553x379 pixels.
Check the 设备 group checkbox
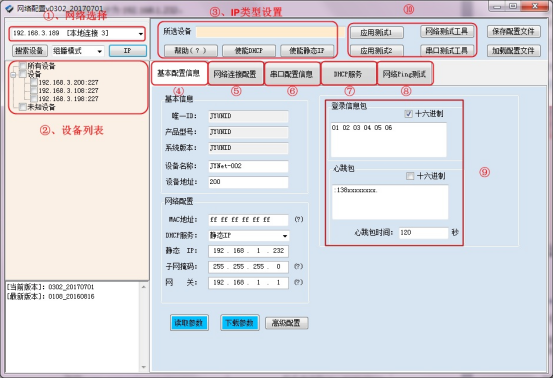pos(23,74)
